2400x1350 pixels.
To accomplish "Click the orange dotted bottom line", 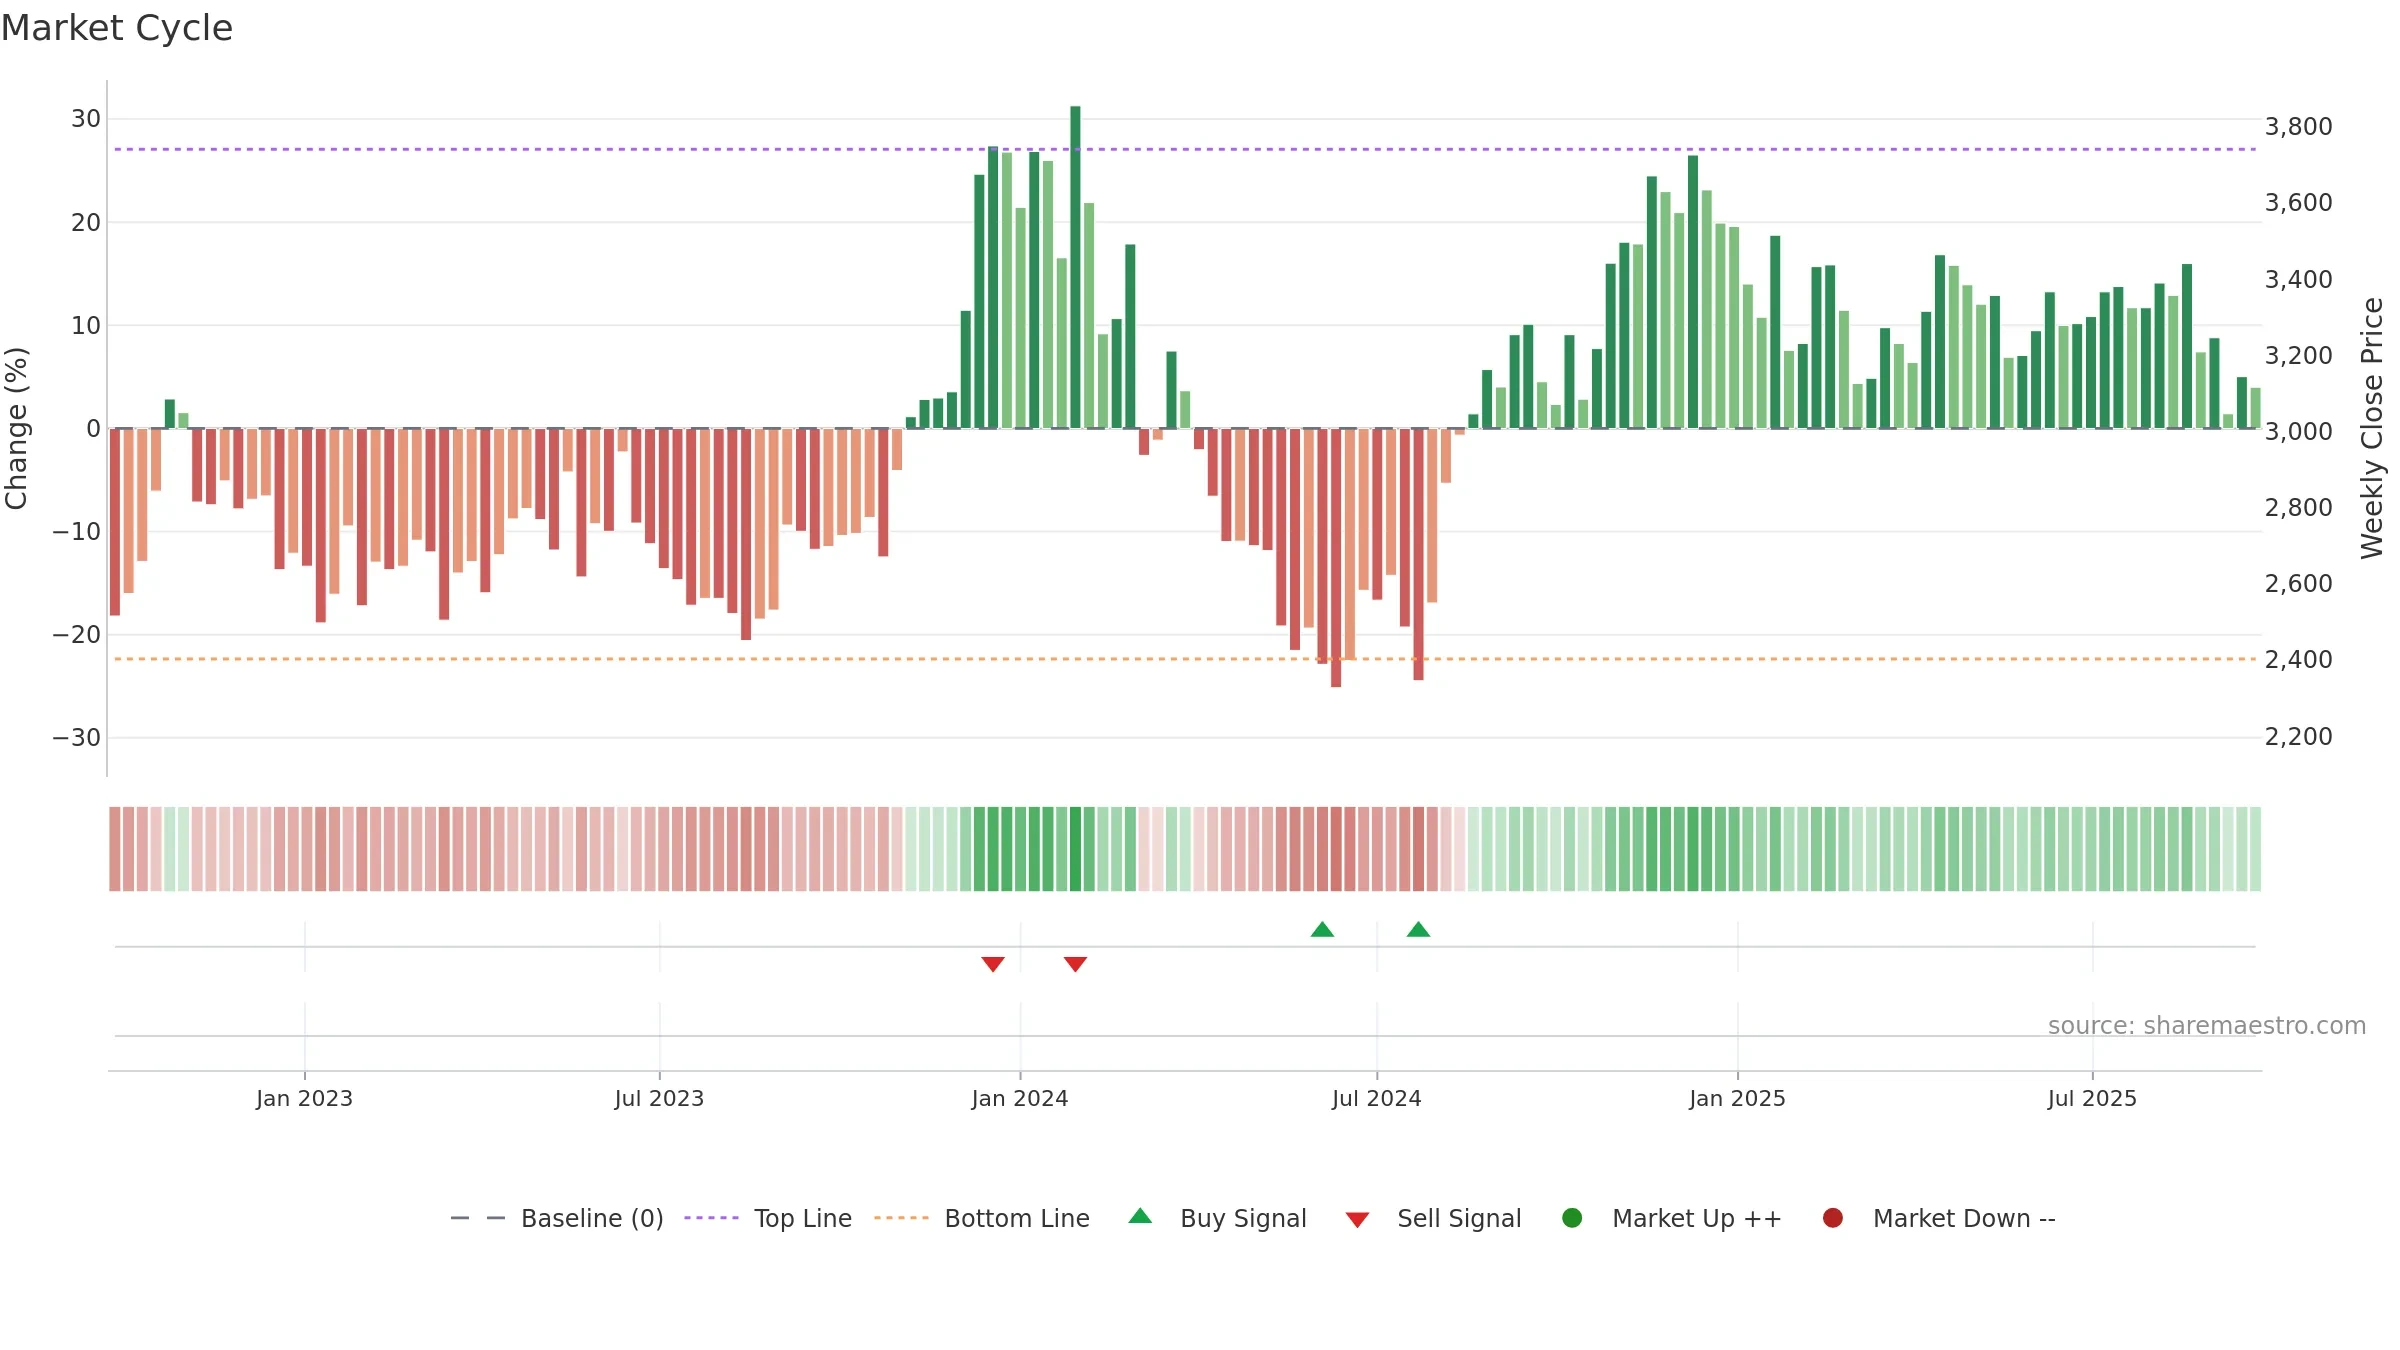I will pos(1185,659).
